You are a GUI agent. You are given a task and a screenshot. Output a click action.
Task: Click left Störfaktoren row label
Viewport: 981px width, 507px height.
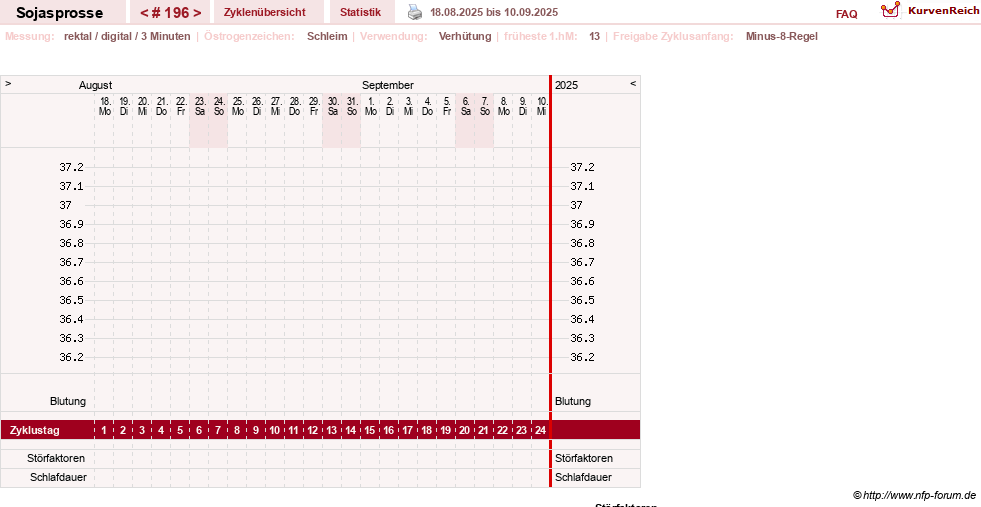point(56,458)
